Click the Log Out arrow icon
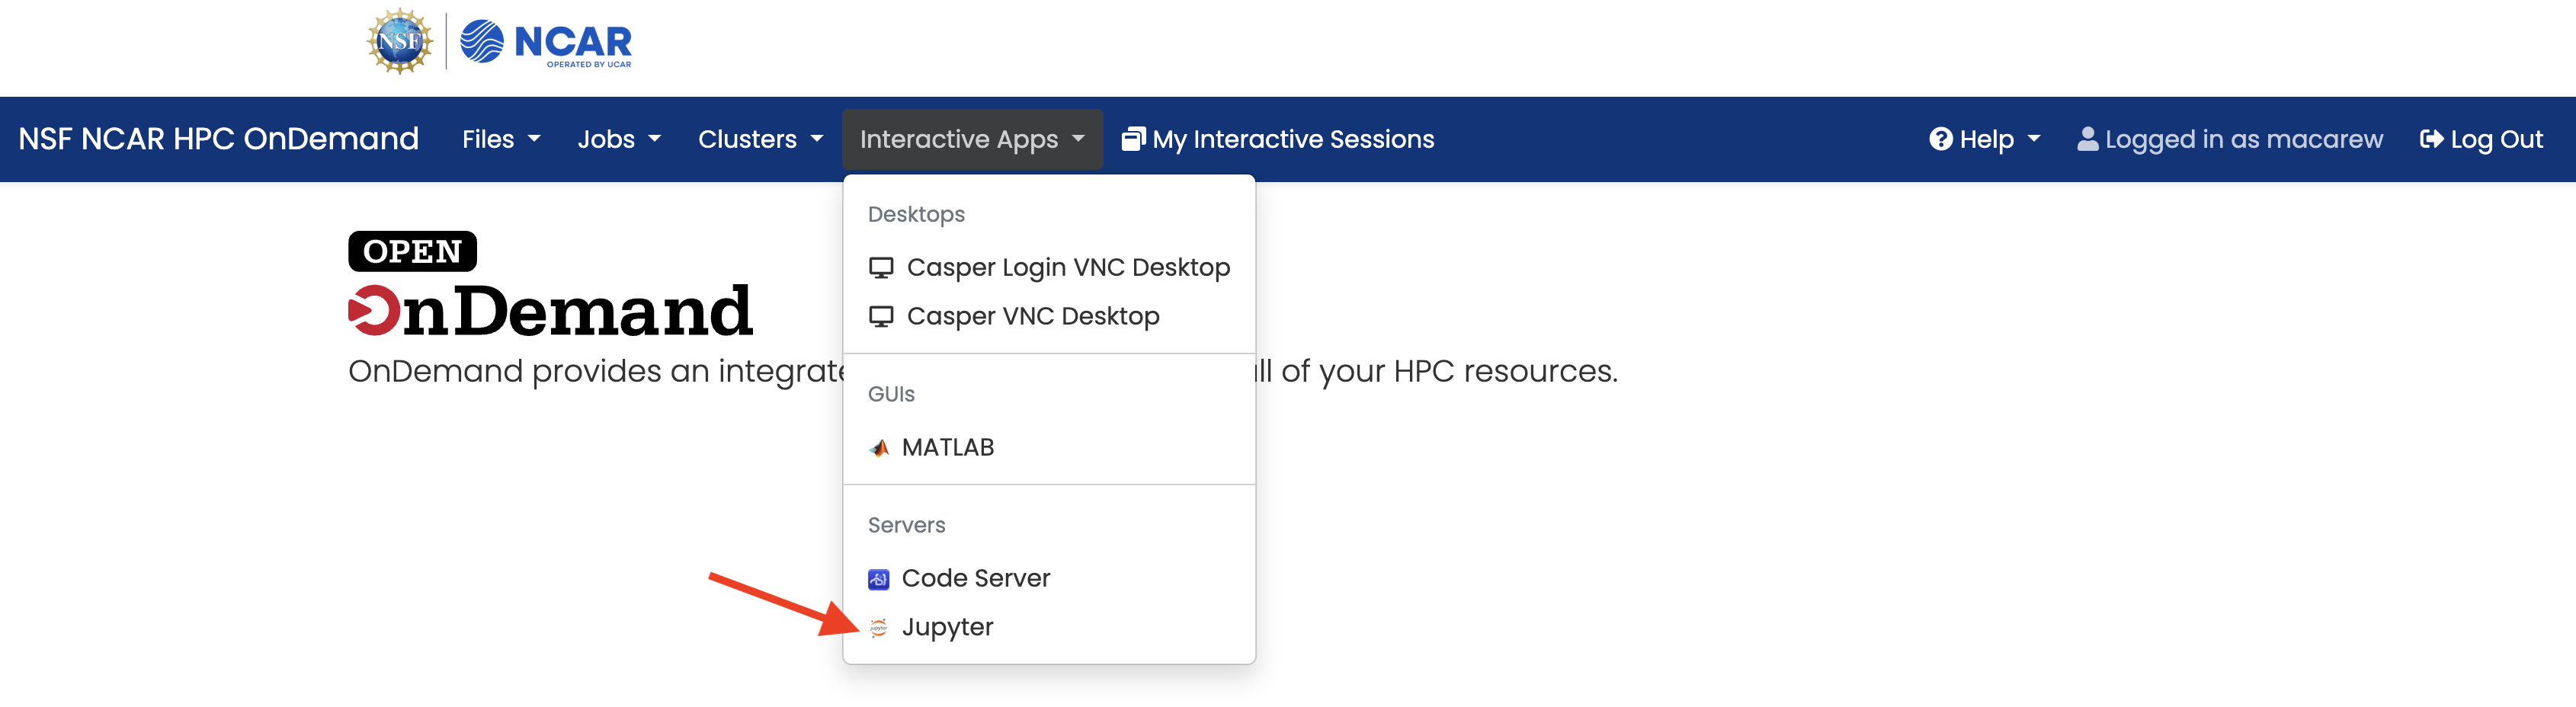 point(2431,139)
